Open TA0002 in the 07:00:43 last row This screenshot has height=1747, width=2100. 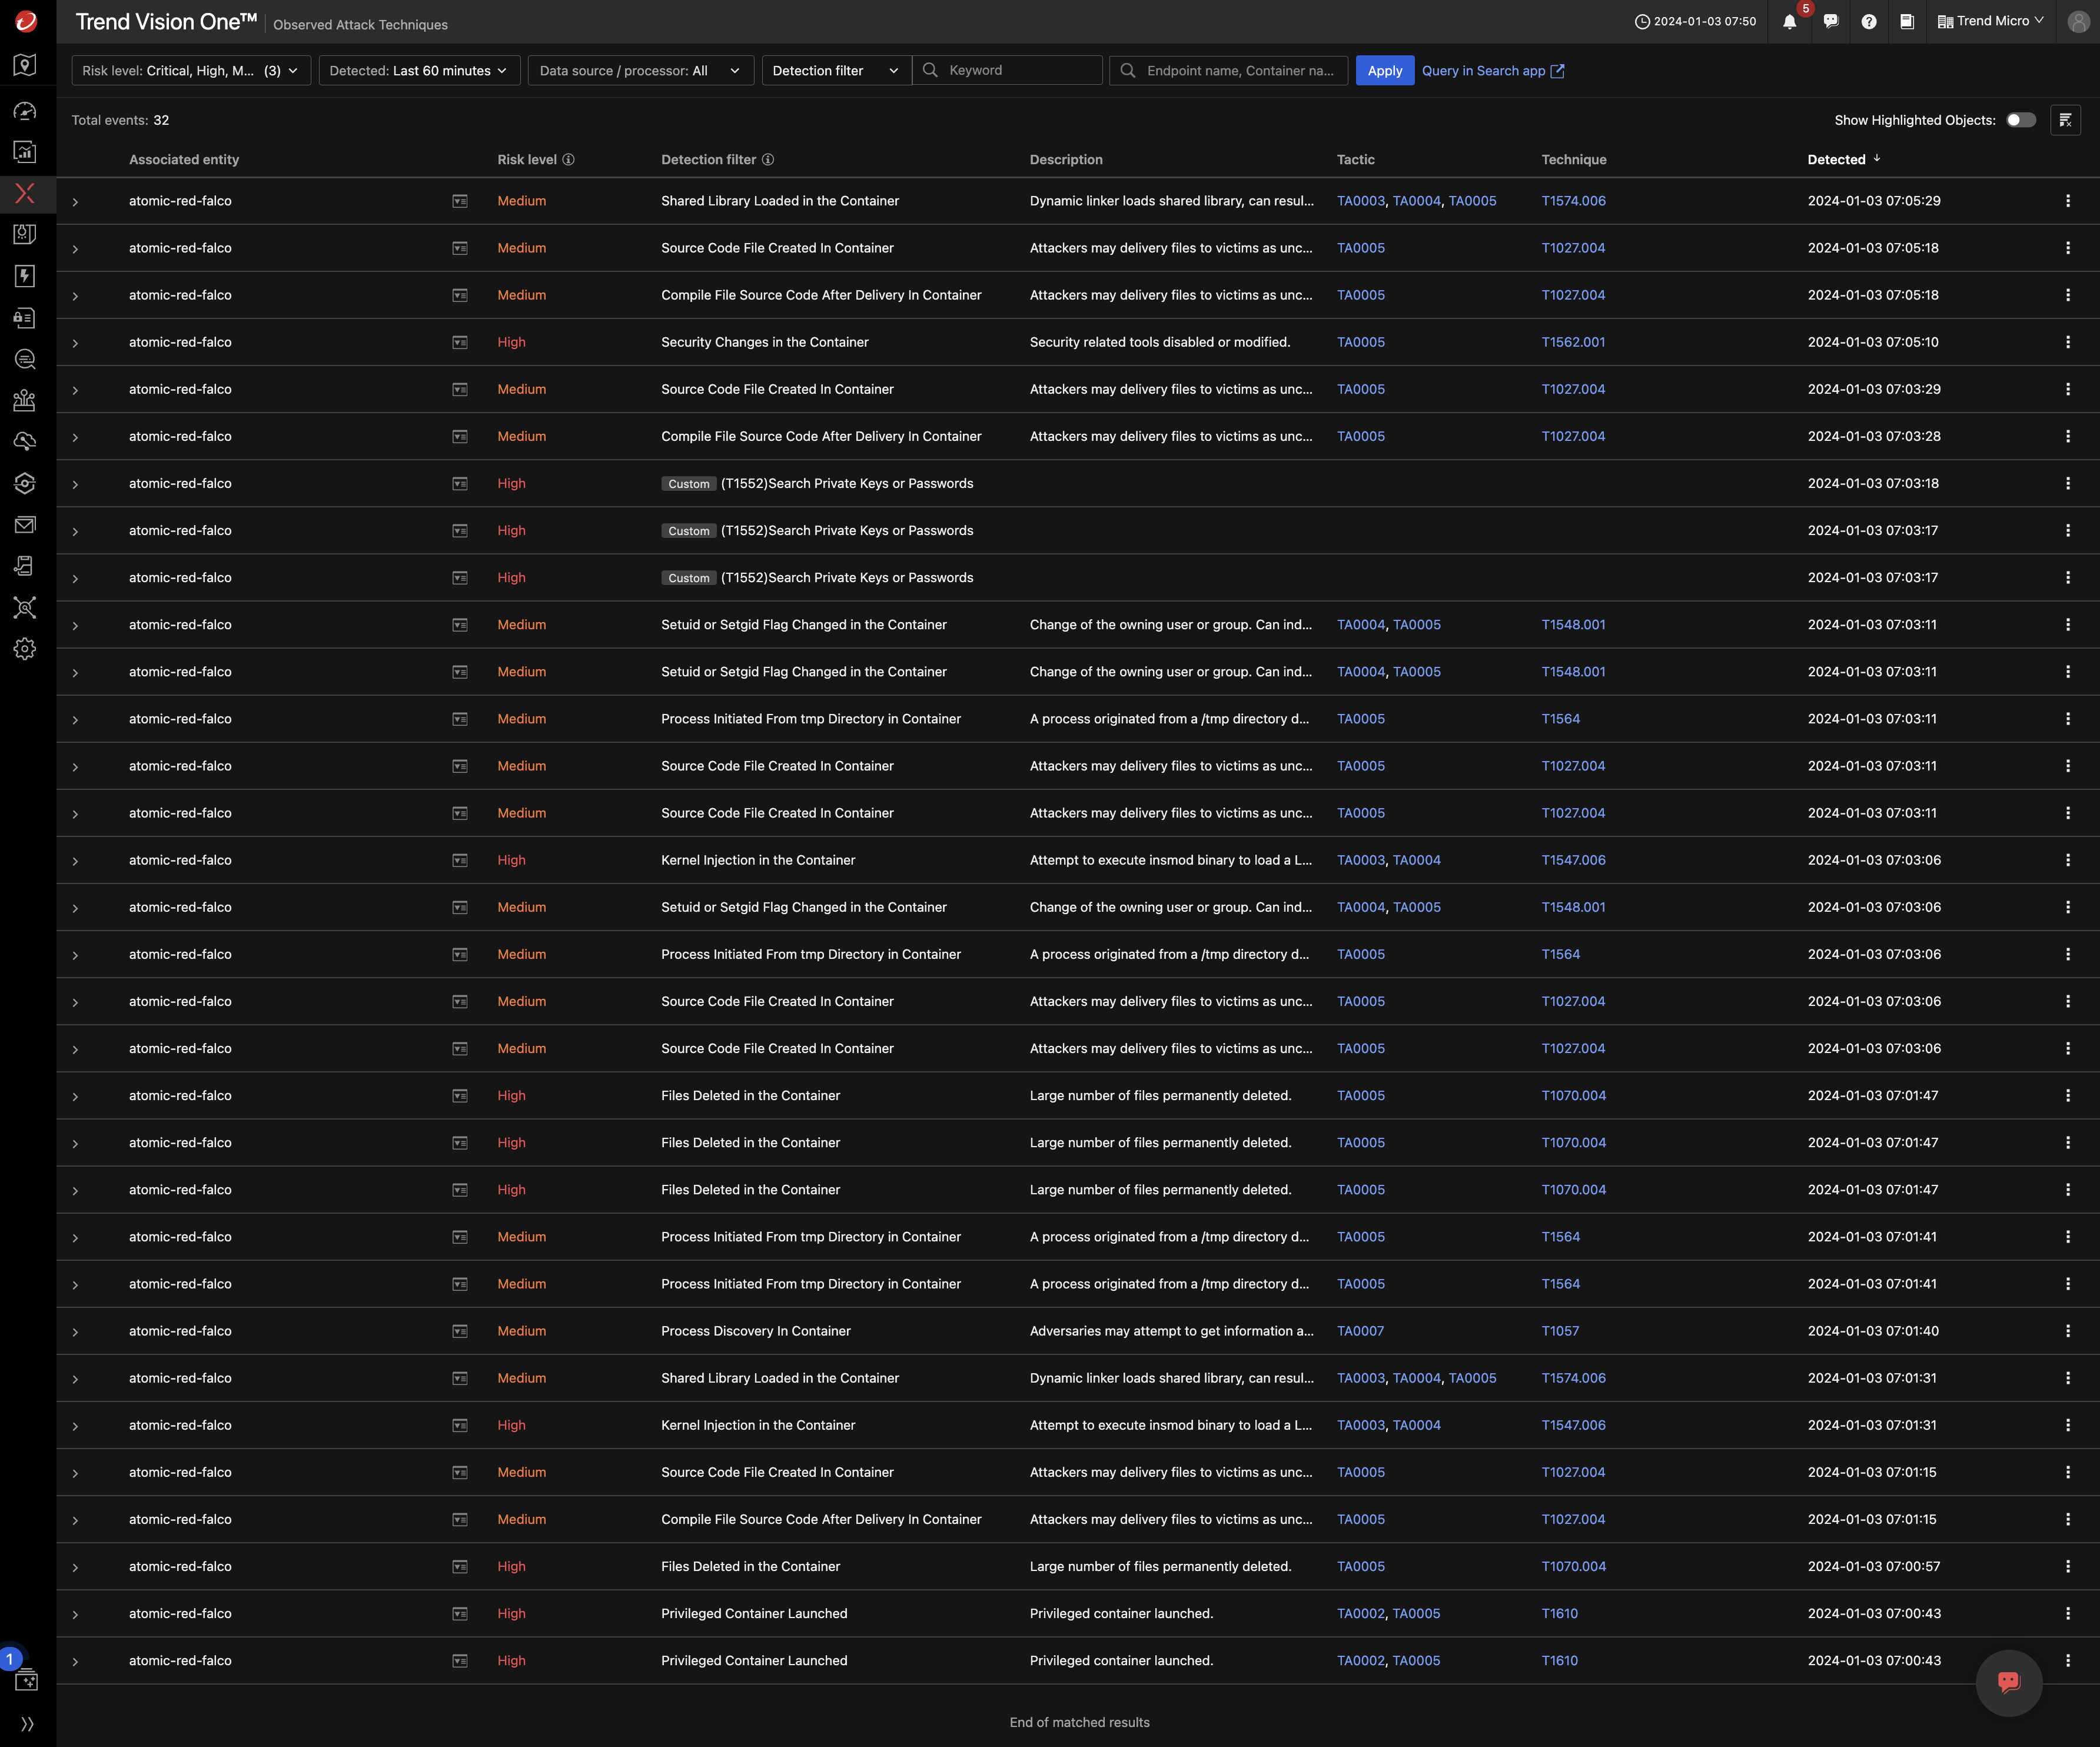(1360, 1661)
